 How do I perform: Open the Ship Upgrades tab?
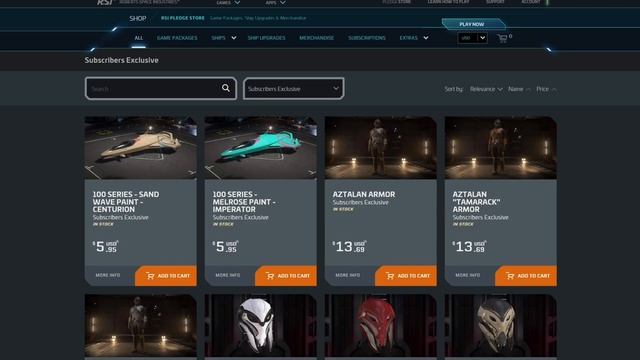(x=267, y=38)
